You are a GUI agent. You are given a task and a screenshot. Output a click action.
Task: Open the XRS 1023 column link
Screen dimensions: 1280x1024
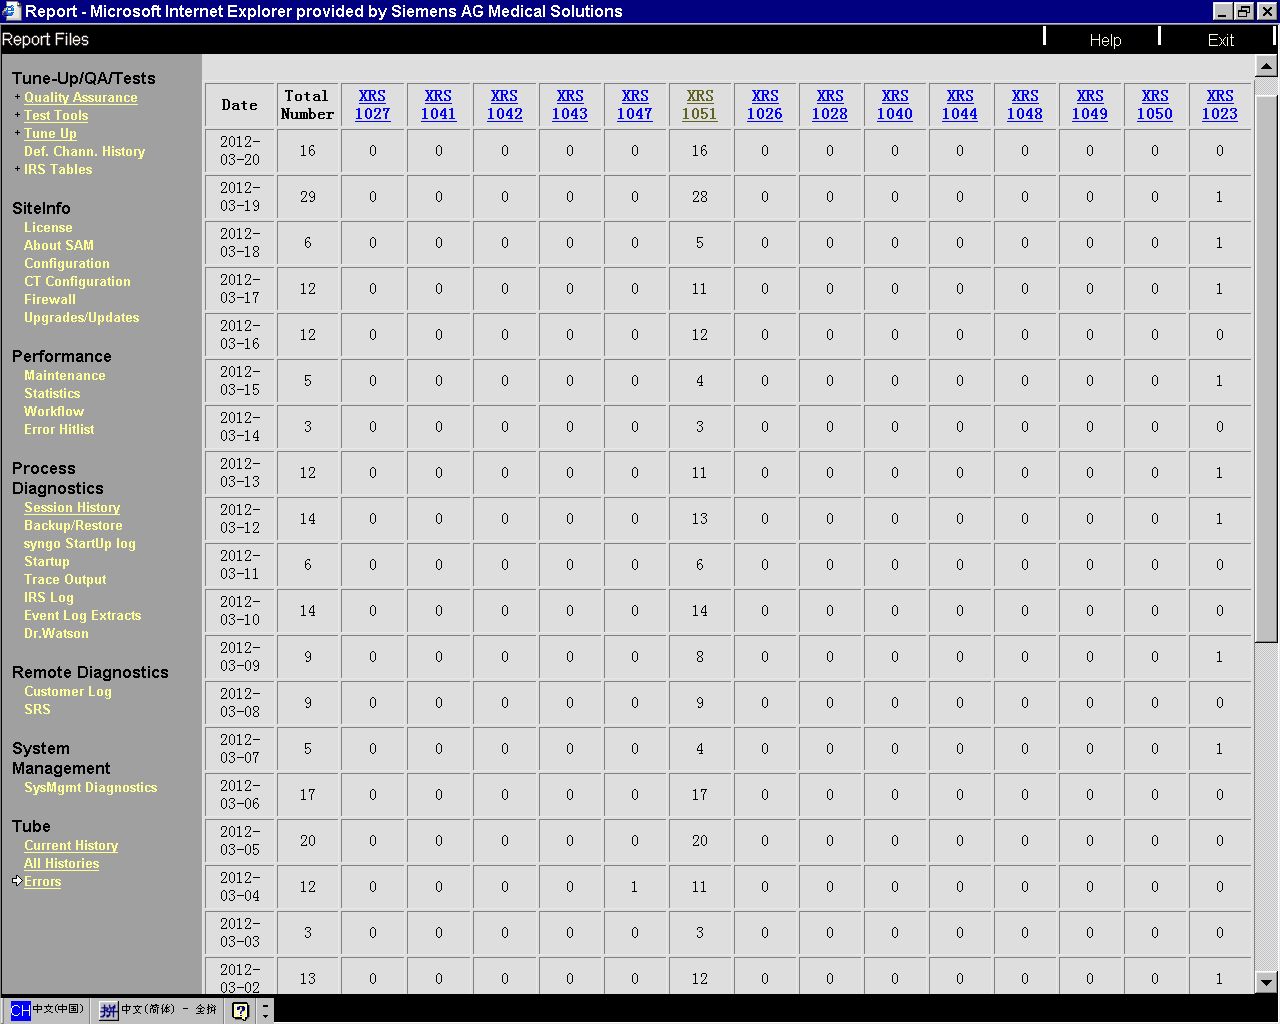coord(1220,105)
